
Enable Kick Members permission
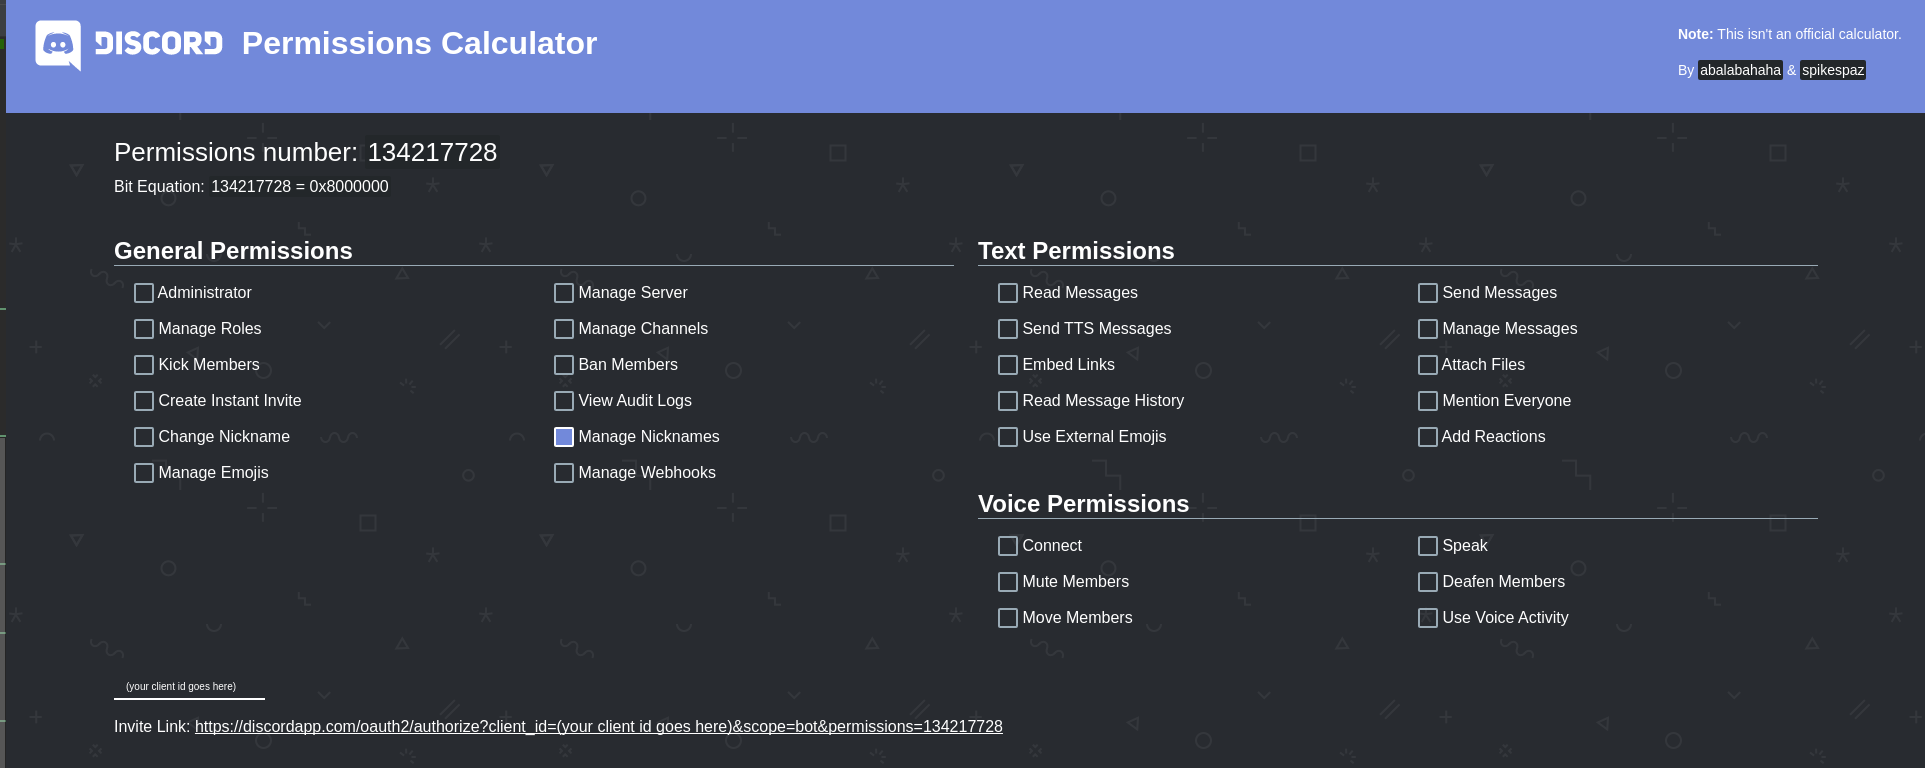coord(144,365)
